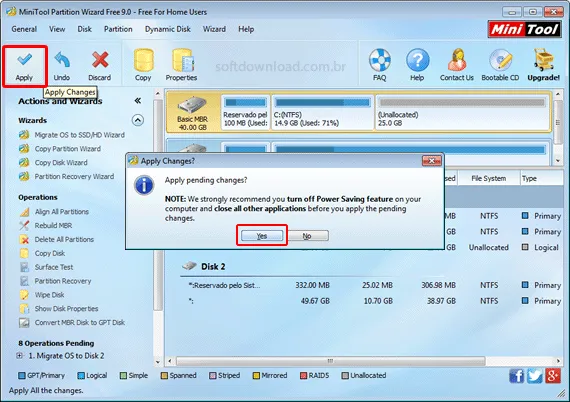Screen dimensions: 570x402
Task: Open the FAQ lifebuoy icon
Action: 380,65
